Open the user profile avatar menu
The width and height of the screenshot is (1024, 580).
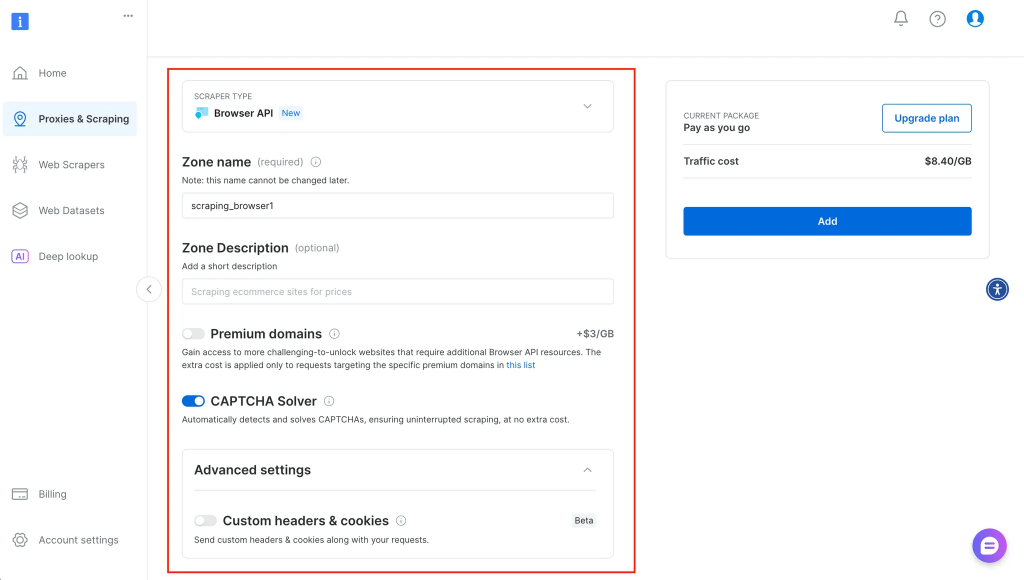click(x=974, y=18)
